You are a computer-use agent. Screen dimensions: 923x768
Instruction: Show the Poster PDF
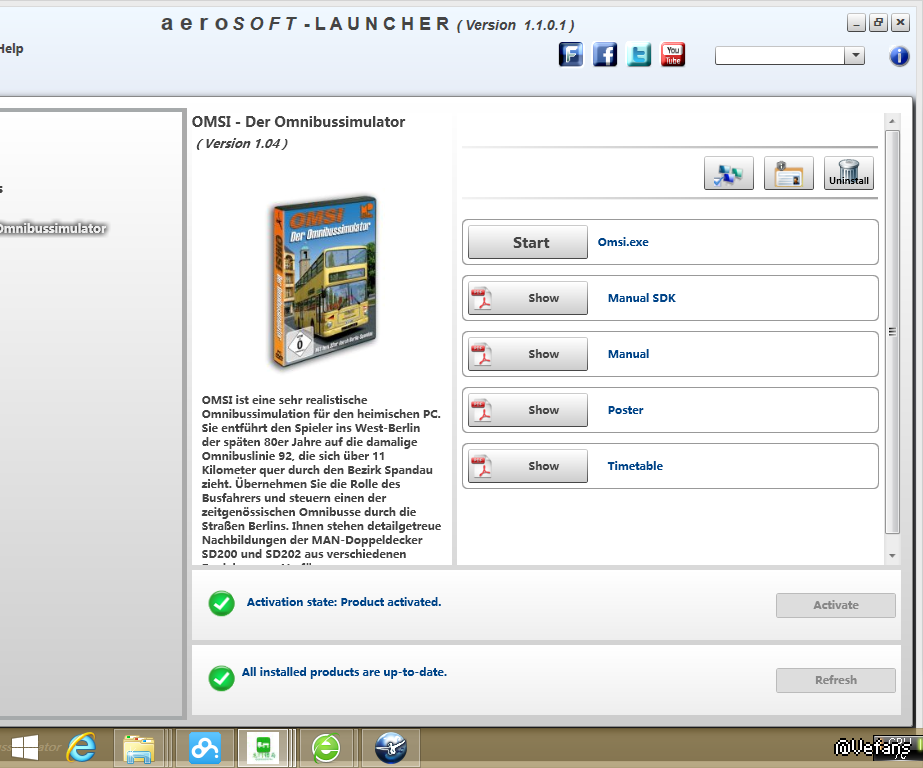(527, 410)
